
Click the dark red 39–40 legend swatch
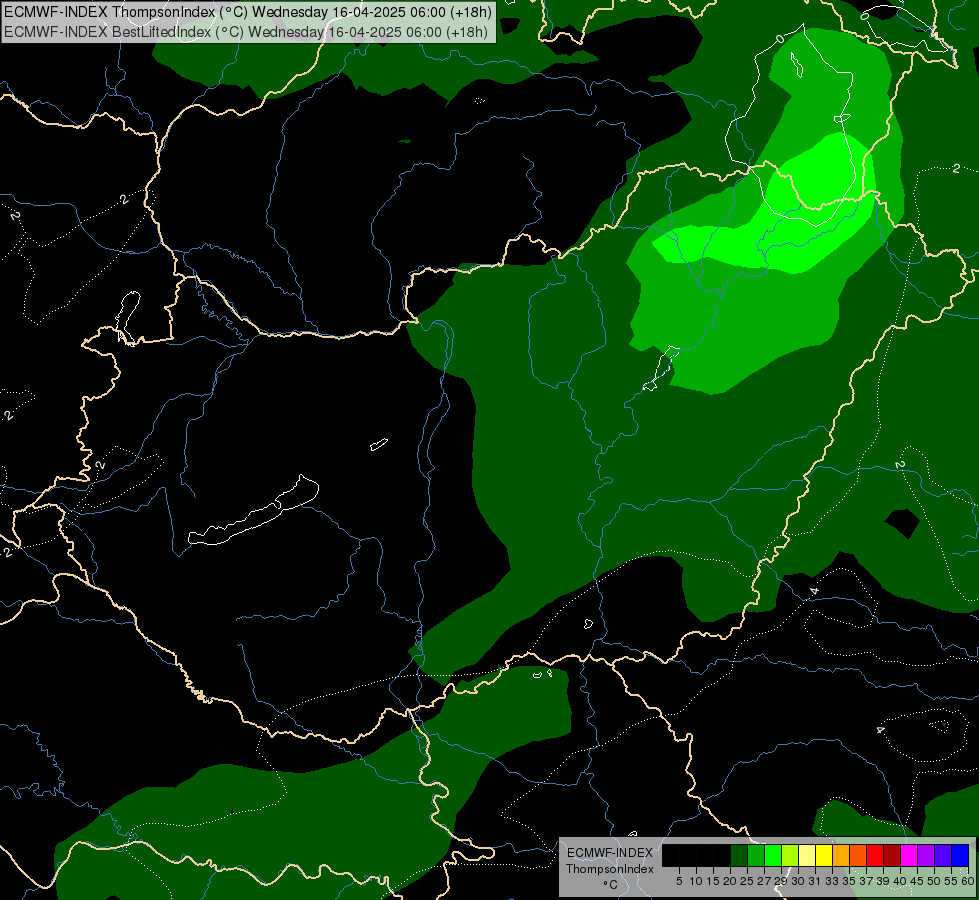(892, 855)
